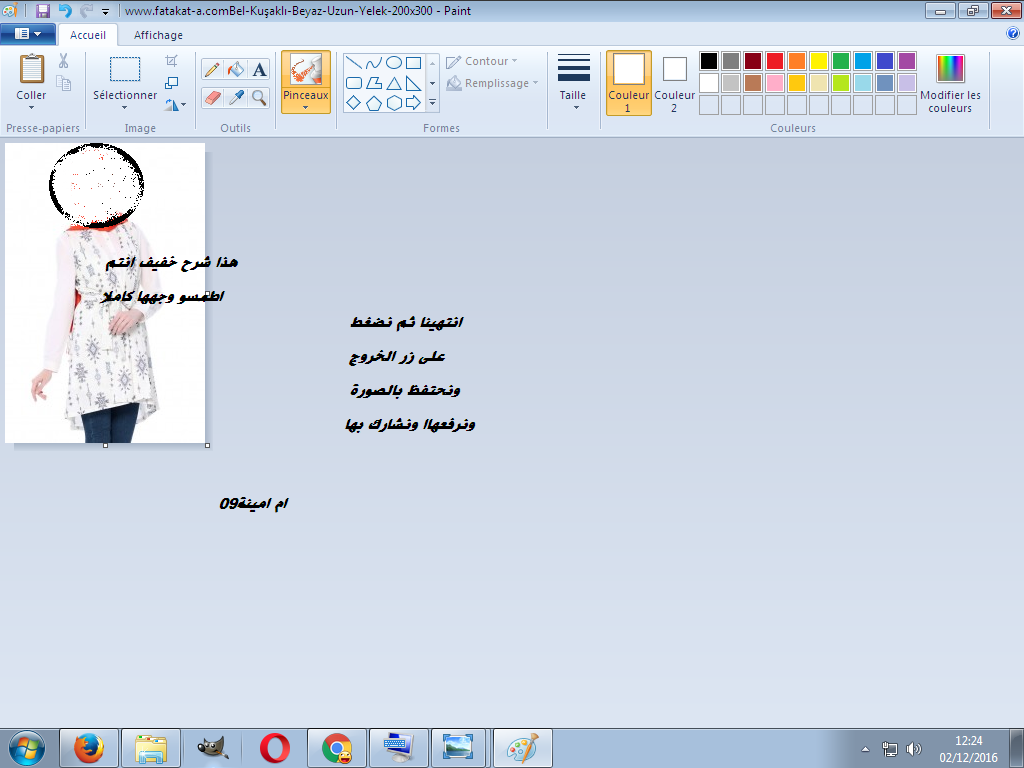
Task: Expand the Pinceaux brush options
Action: tap(305, 106)
